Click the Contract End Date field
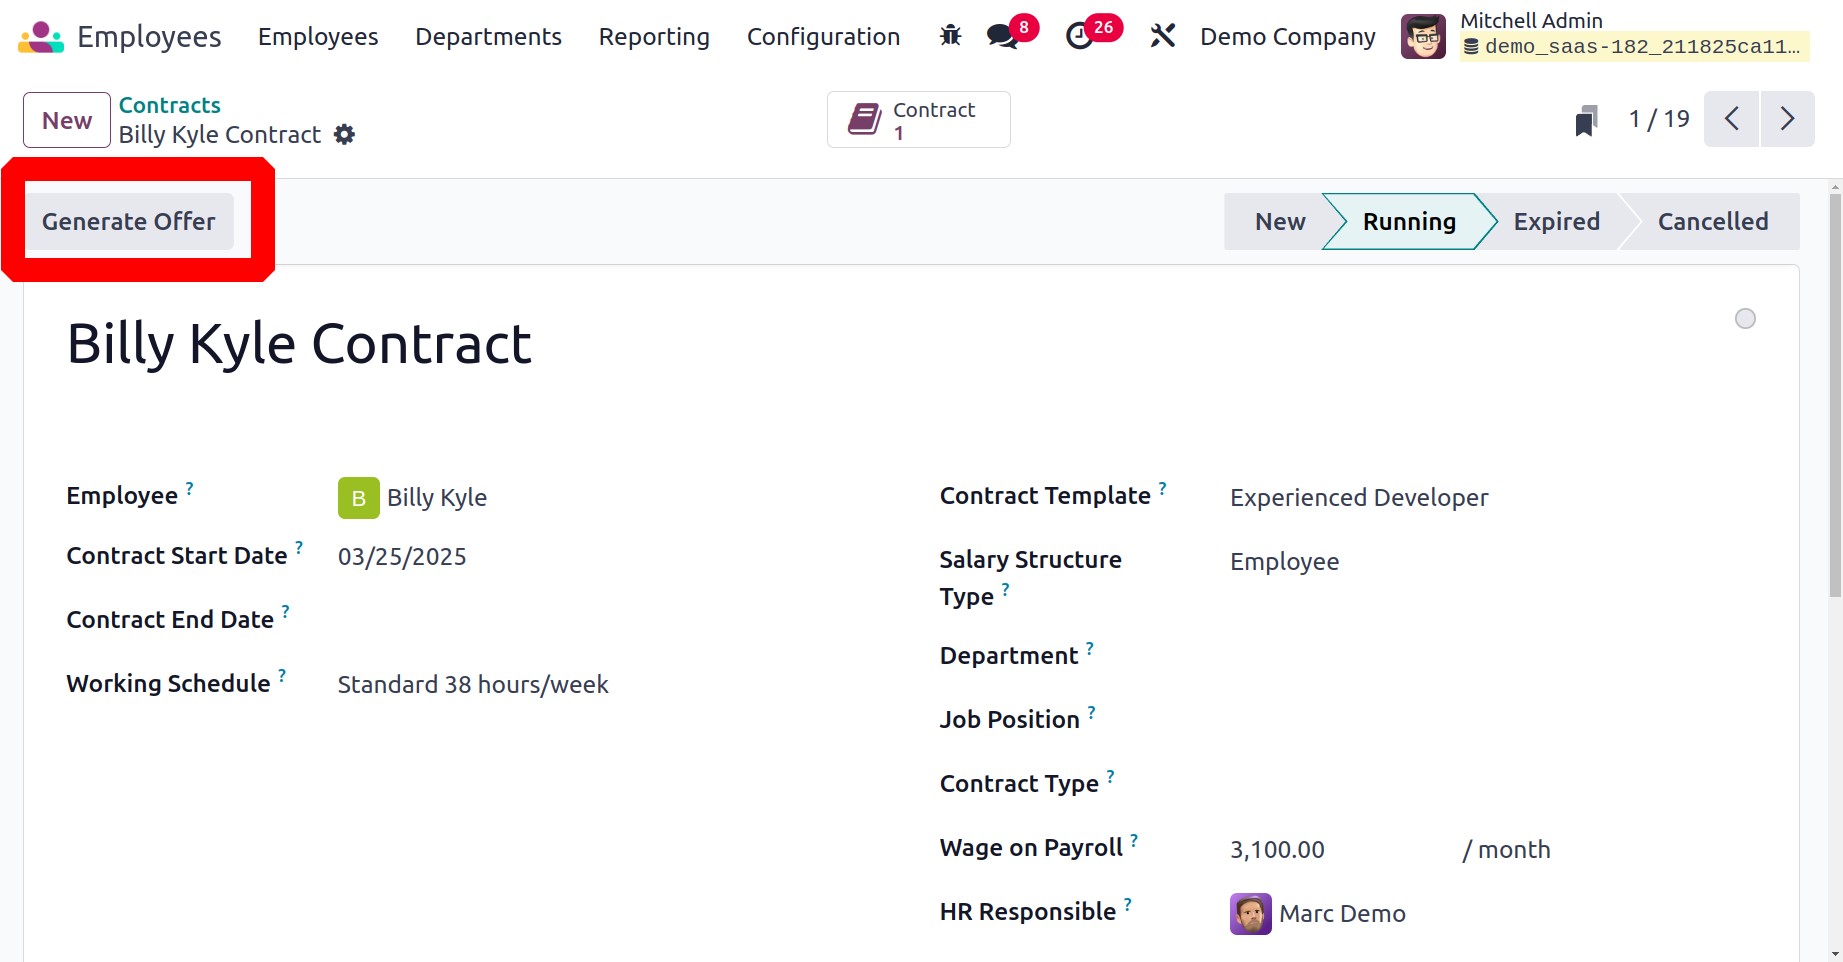Viewport: 1843px width, 962px height. pos(600,621)
